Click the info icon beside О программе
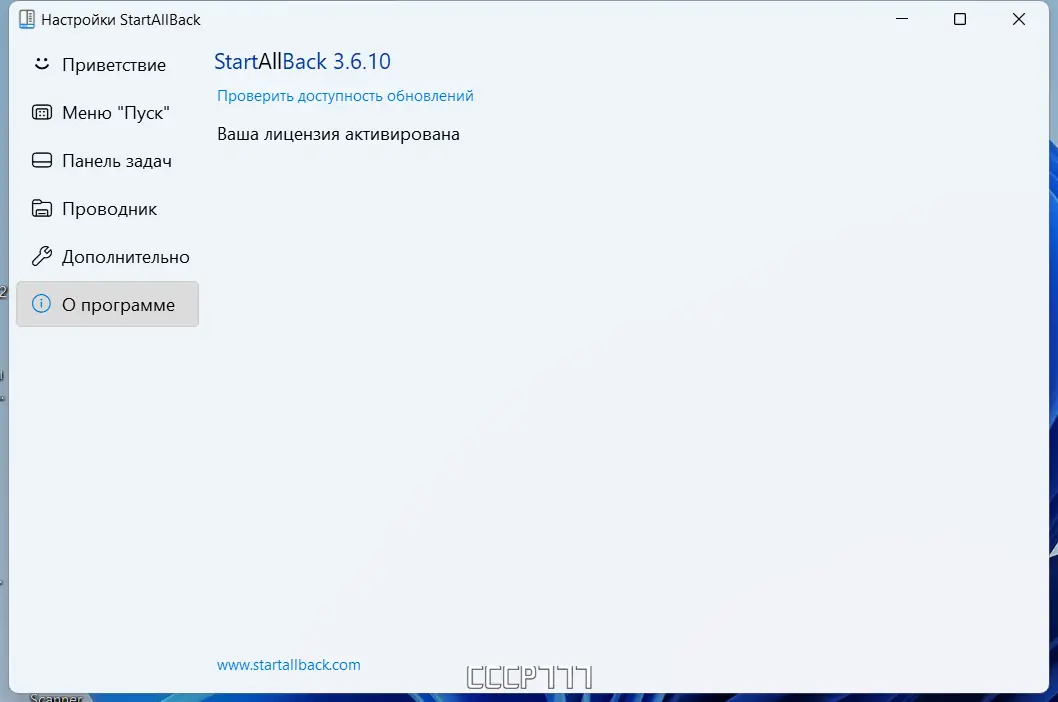This screenshot has height=702, width=1058. click(x=41, y=304)
